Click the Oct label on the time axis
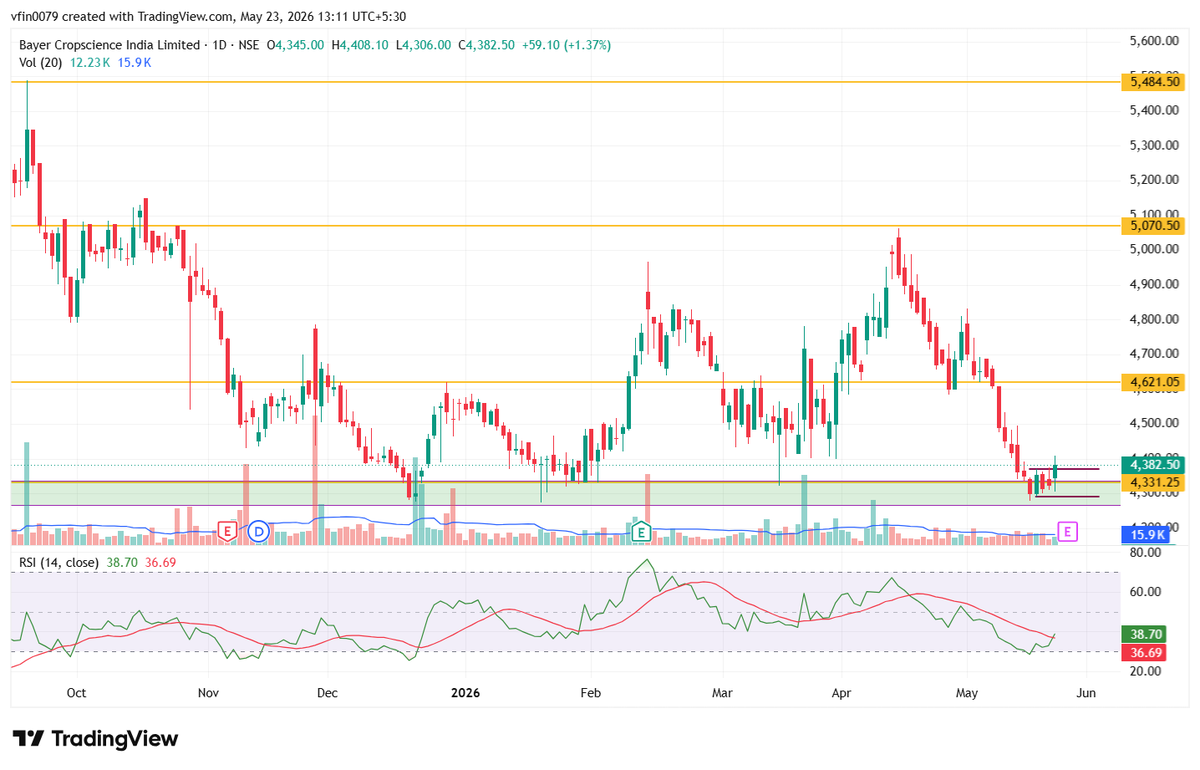This screenshot has width=1200, height=770. pyautogui.click(x=77, y=692)
